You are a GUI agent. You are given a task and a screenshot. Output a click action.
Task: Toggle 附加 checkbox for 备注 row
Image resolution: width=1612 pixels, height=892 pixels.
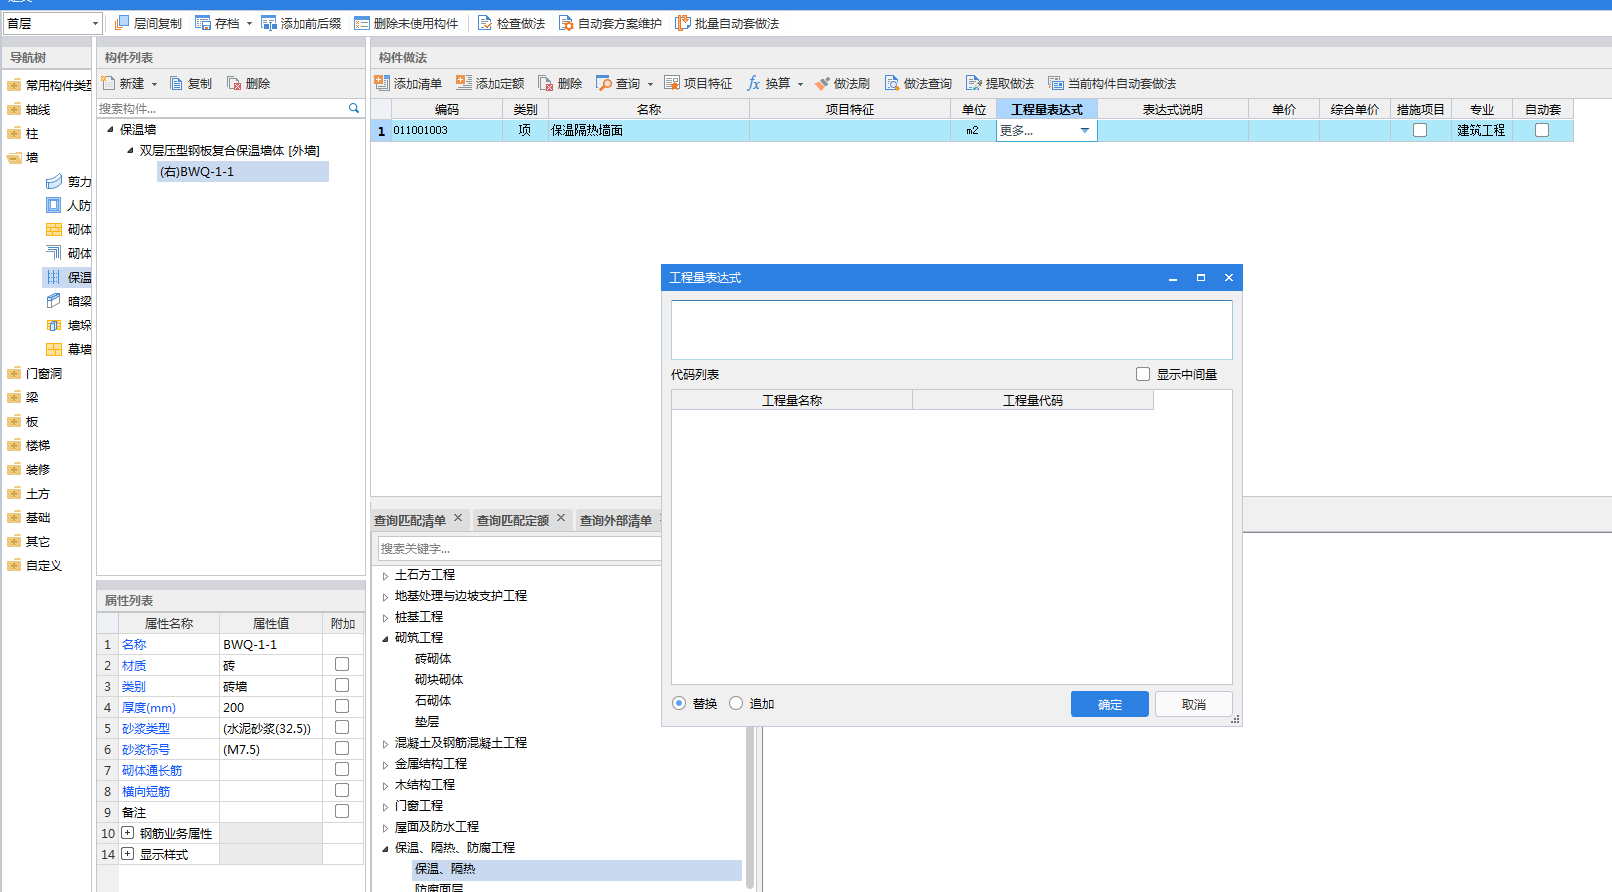click(342, 811)
